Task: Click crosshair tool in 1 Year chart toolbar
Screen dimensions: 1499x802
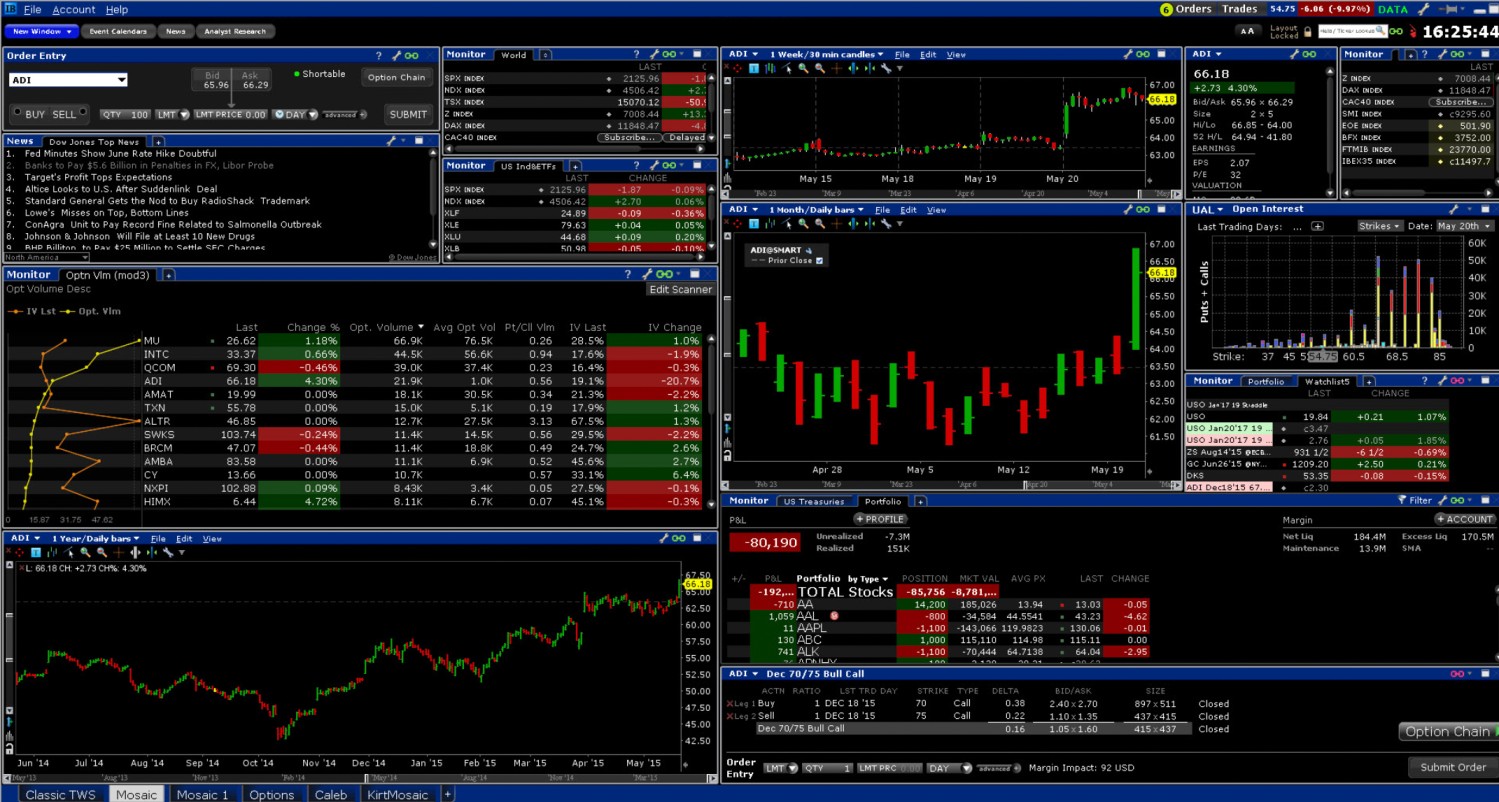Action: 20,552
